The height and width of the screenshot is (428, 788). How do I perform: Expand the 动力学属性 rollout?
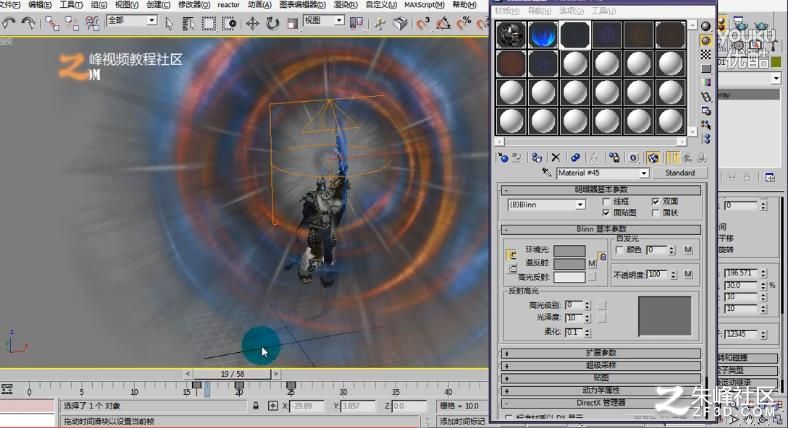601,390
